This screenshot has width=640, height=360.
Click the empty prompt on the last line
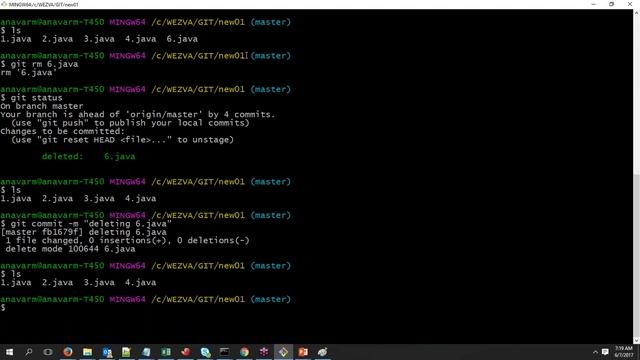3,308
